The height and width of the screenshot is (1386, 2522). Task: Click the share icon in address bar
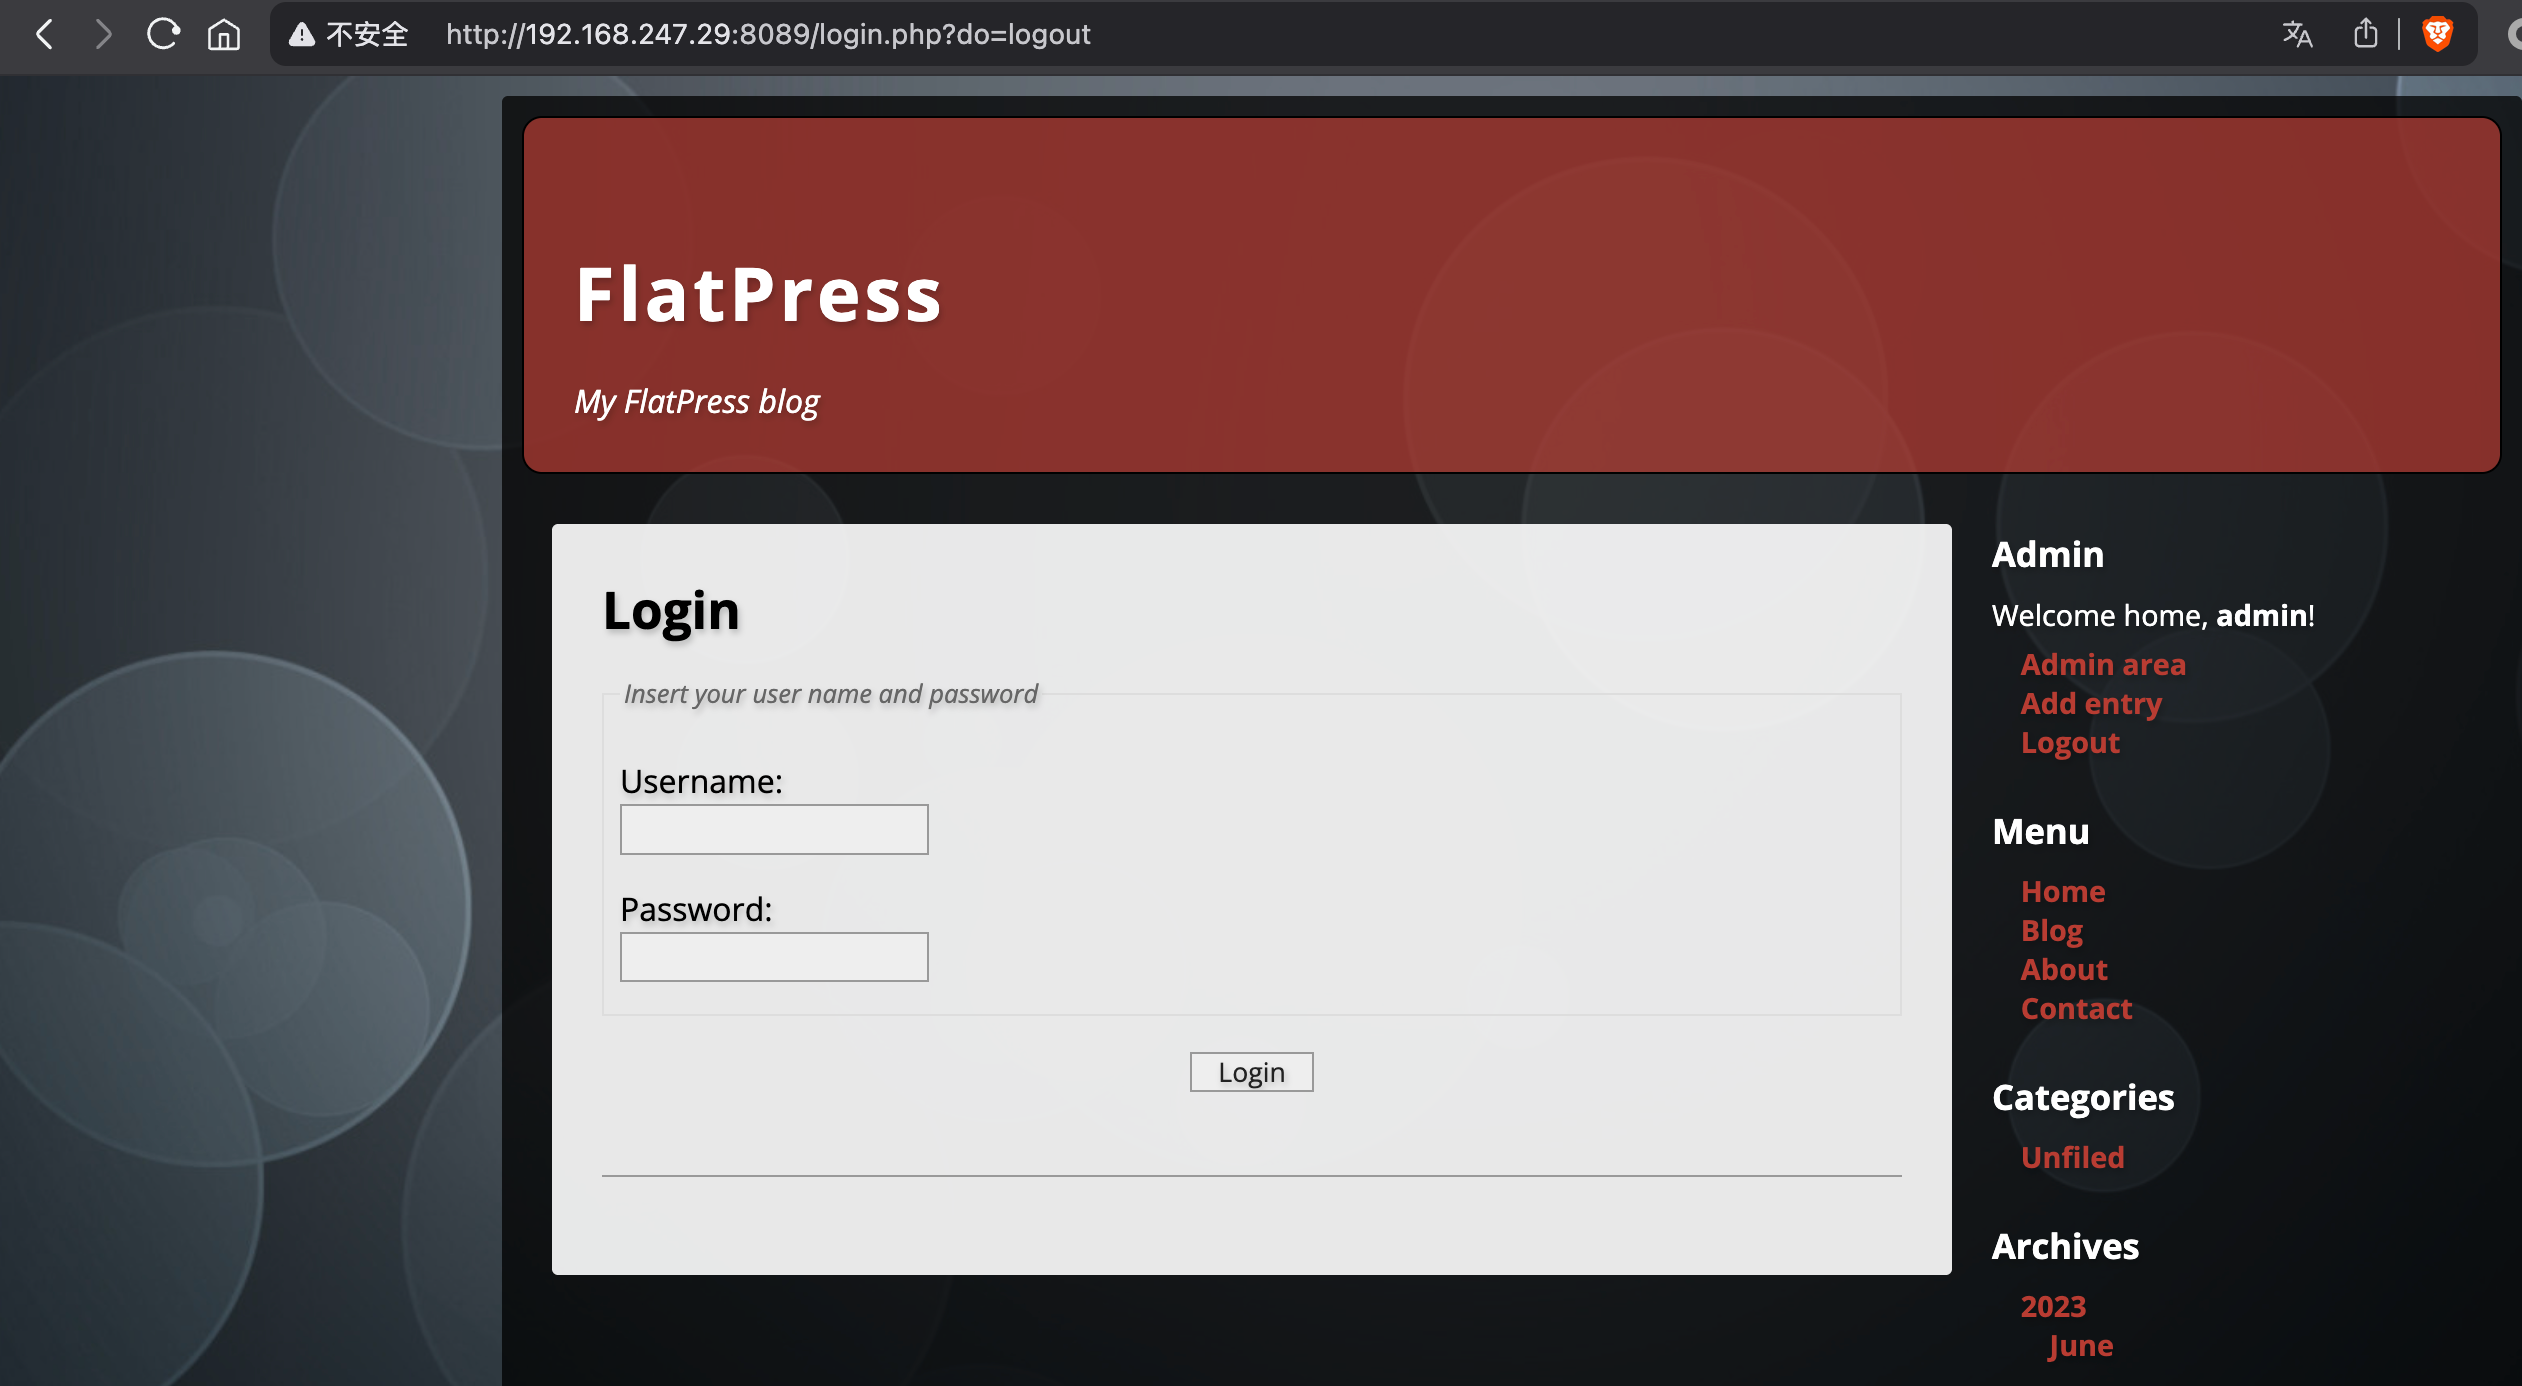coord(2365,35)
